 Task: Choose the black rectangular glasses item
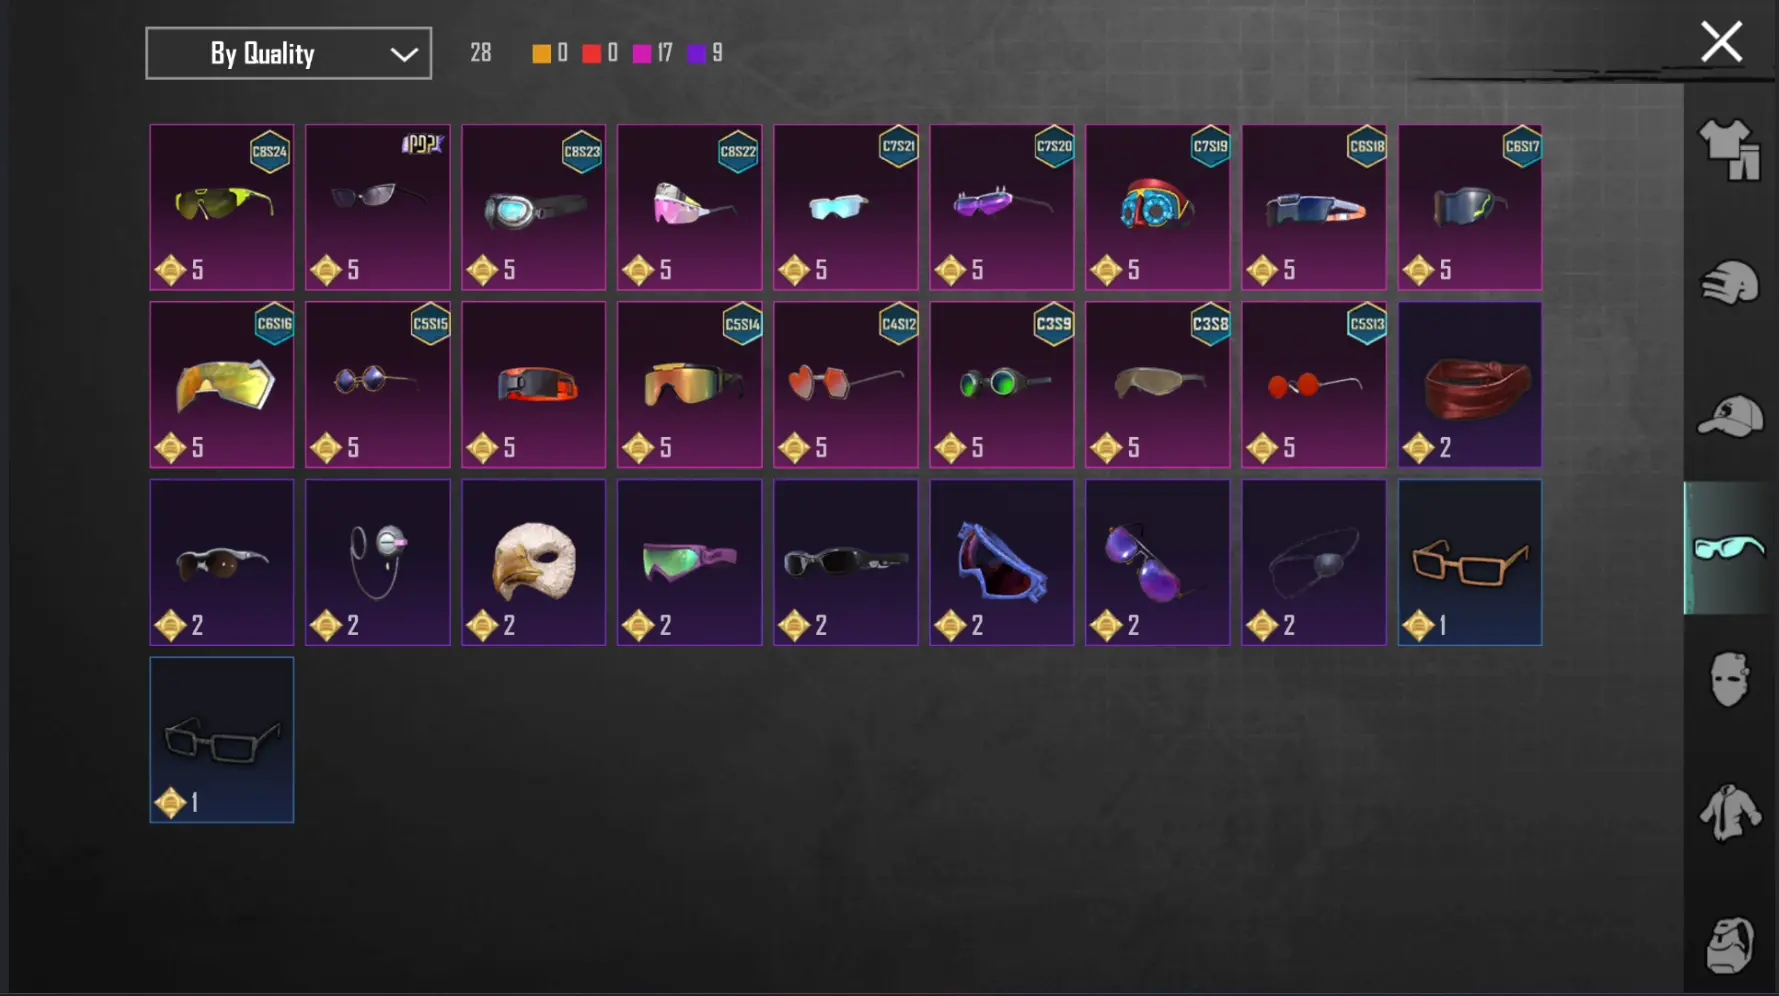[222, 740]
